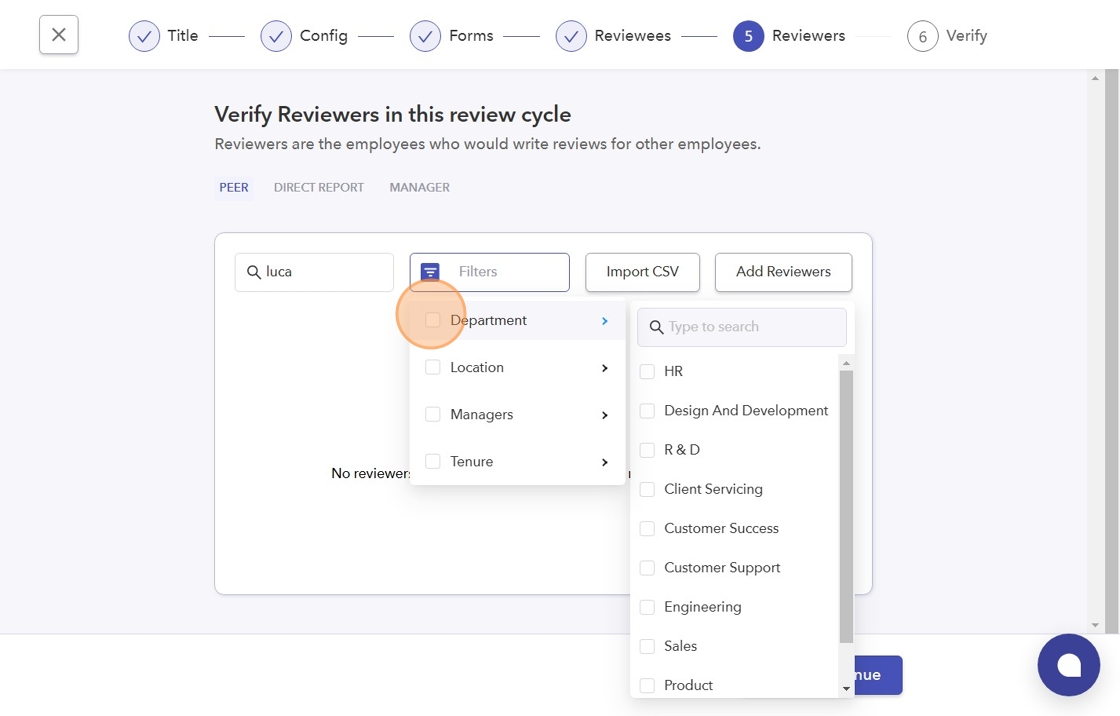Click the step 6 Verify circle
This screenshot has width=1120, height=716.
coord(922,37)
